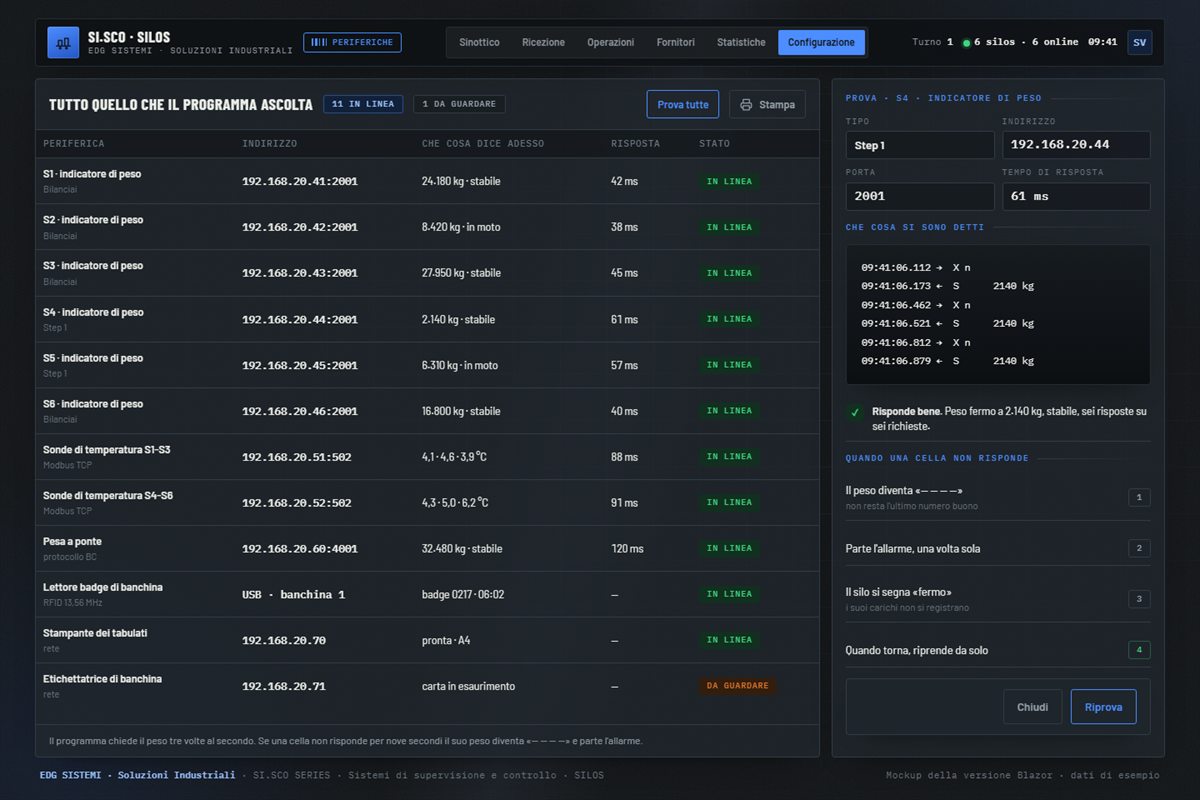Image resolution: width=1200 pixels, height=800 pixels.
Task: Click the 6.310 kg · in moto value
Action: click(460, 365)
